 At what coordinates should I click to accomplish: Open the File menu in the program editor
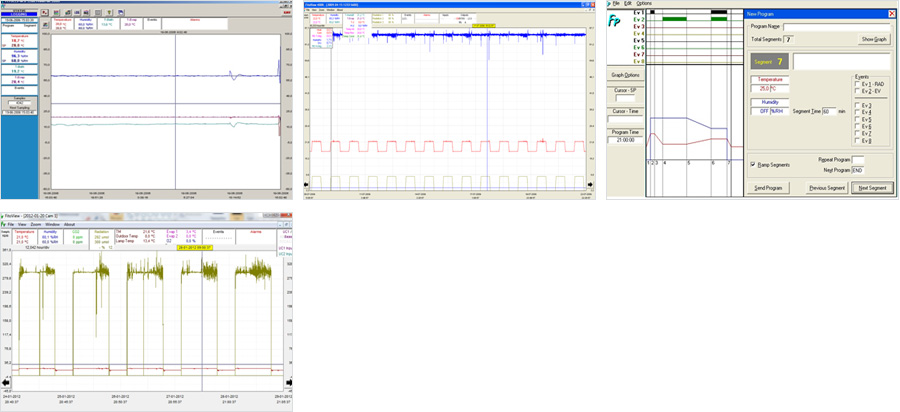pos(616,3)
